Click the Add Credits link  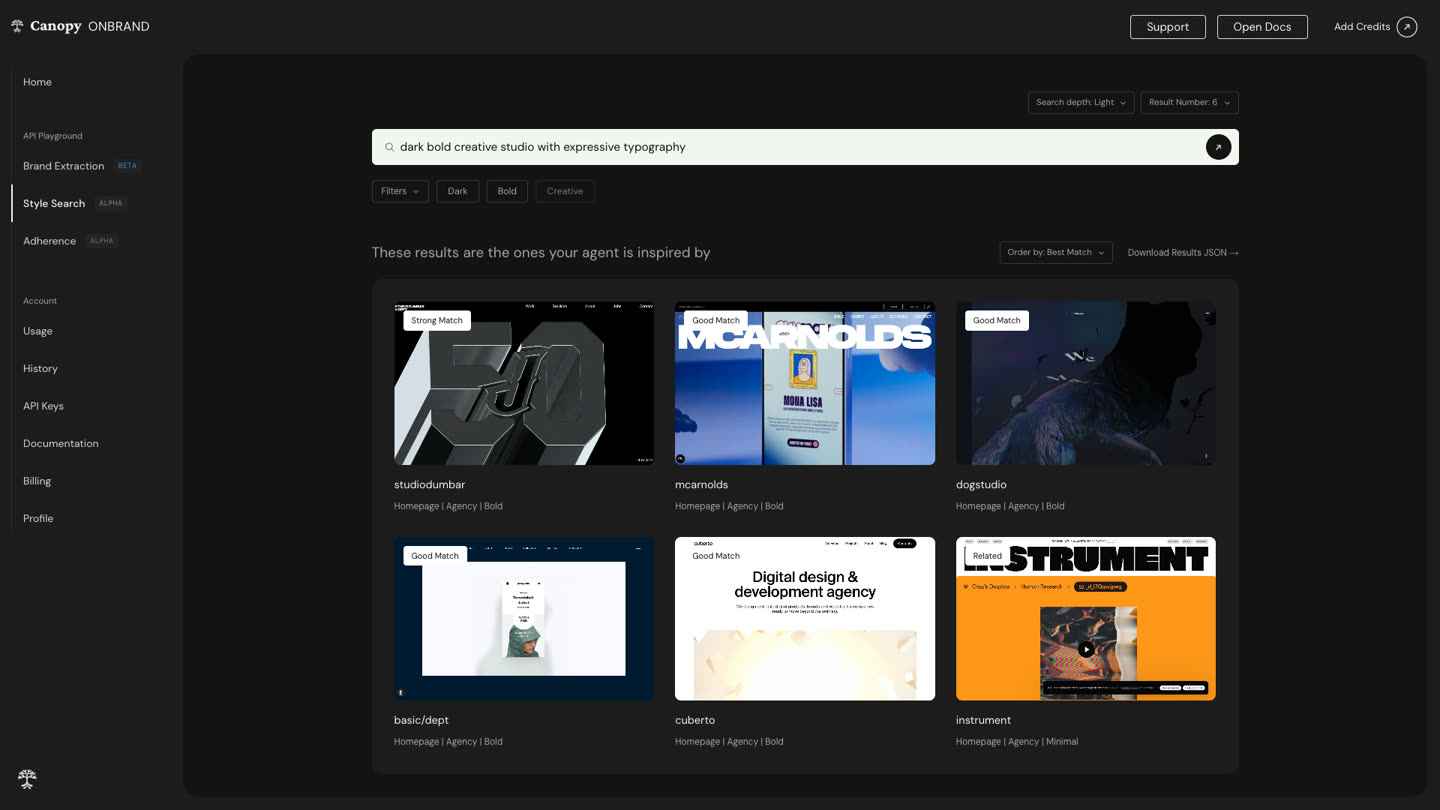click(x=1362, y=27)
